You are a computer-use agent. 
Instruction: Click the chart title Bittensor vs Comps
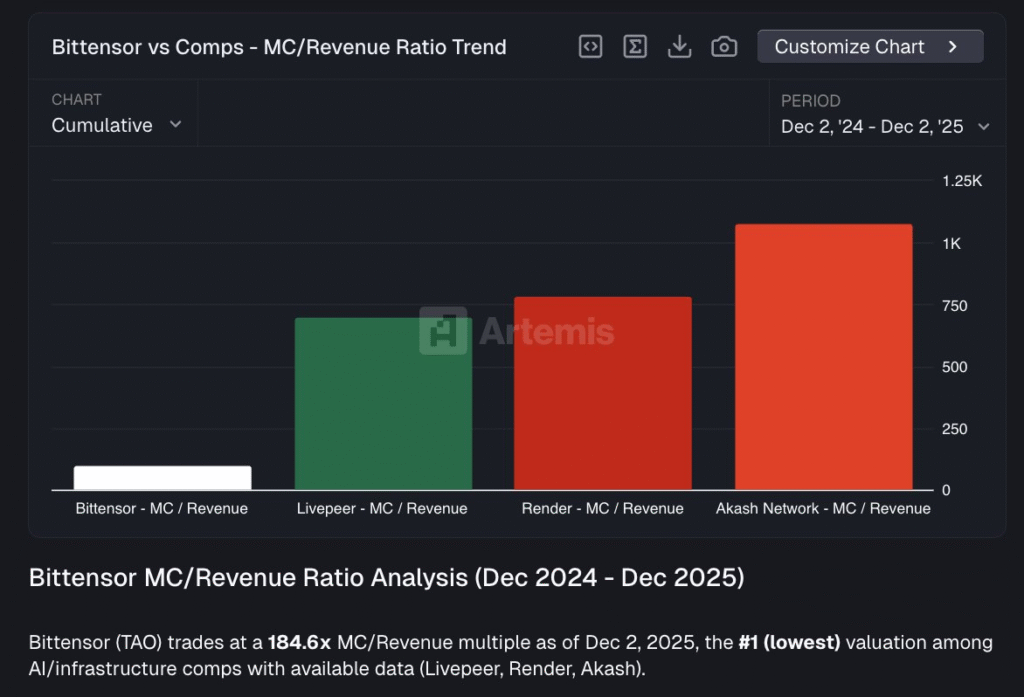pyautogui.click(x=279, y=47)
